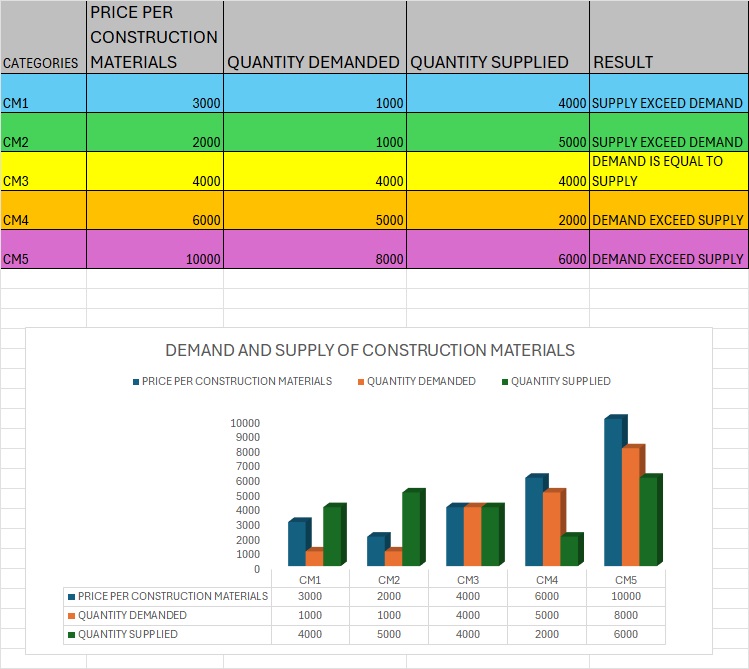Click the 10000 label on the chart's vertical axis
Viewport: 749px width, 669px height.
click(245, 423)
